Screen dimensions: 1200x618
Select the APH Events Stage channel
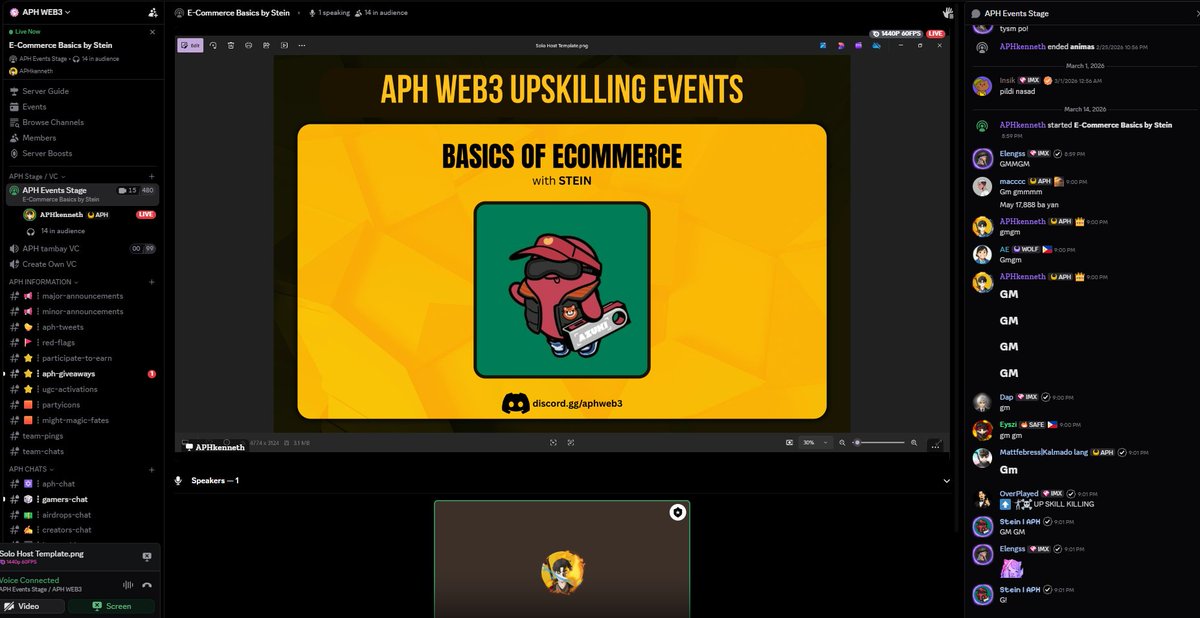click(x=81, y=194)
